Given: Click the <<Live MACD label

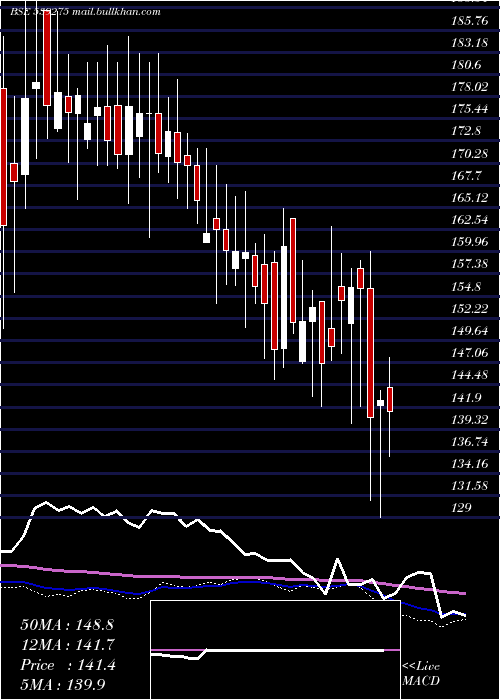Looking at the screenshot, I should pos(421,674).
